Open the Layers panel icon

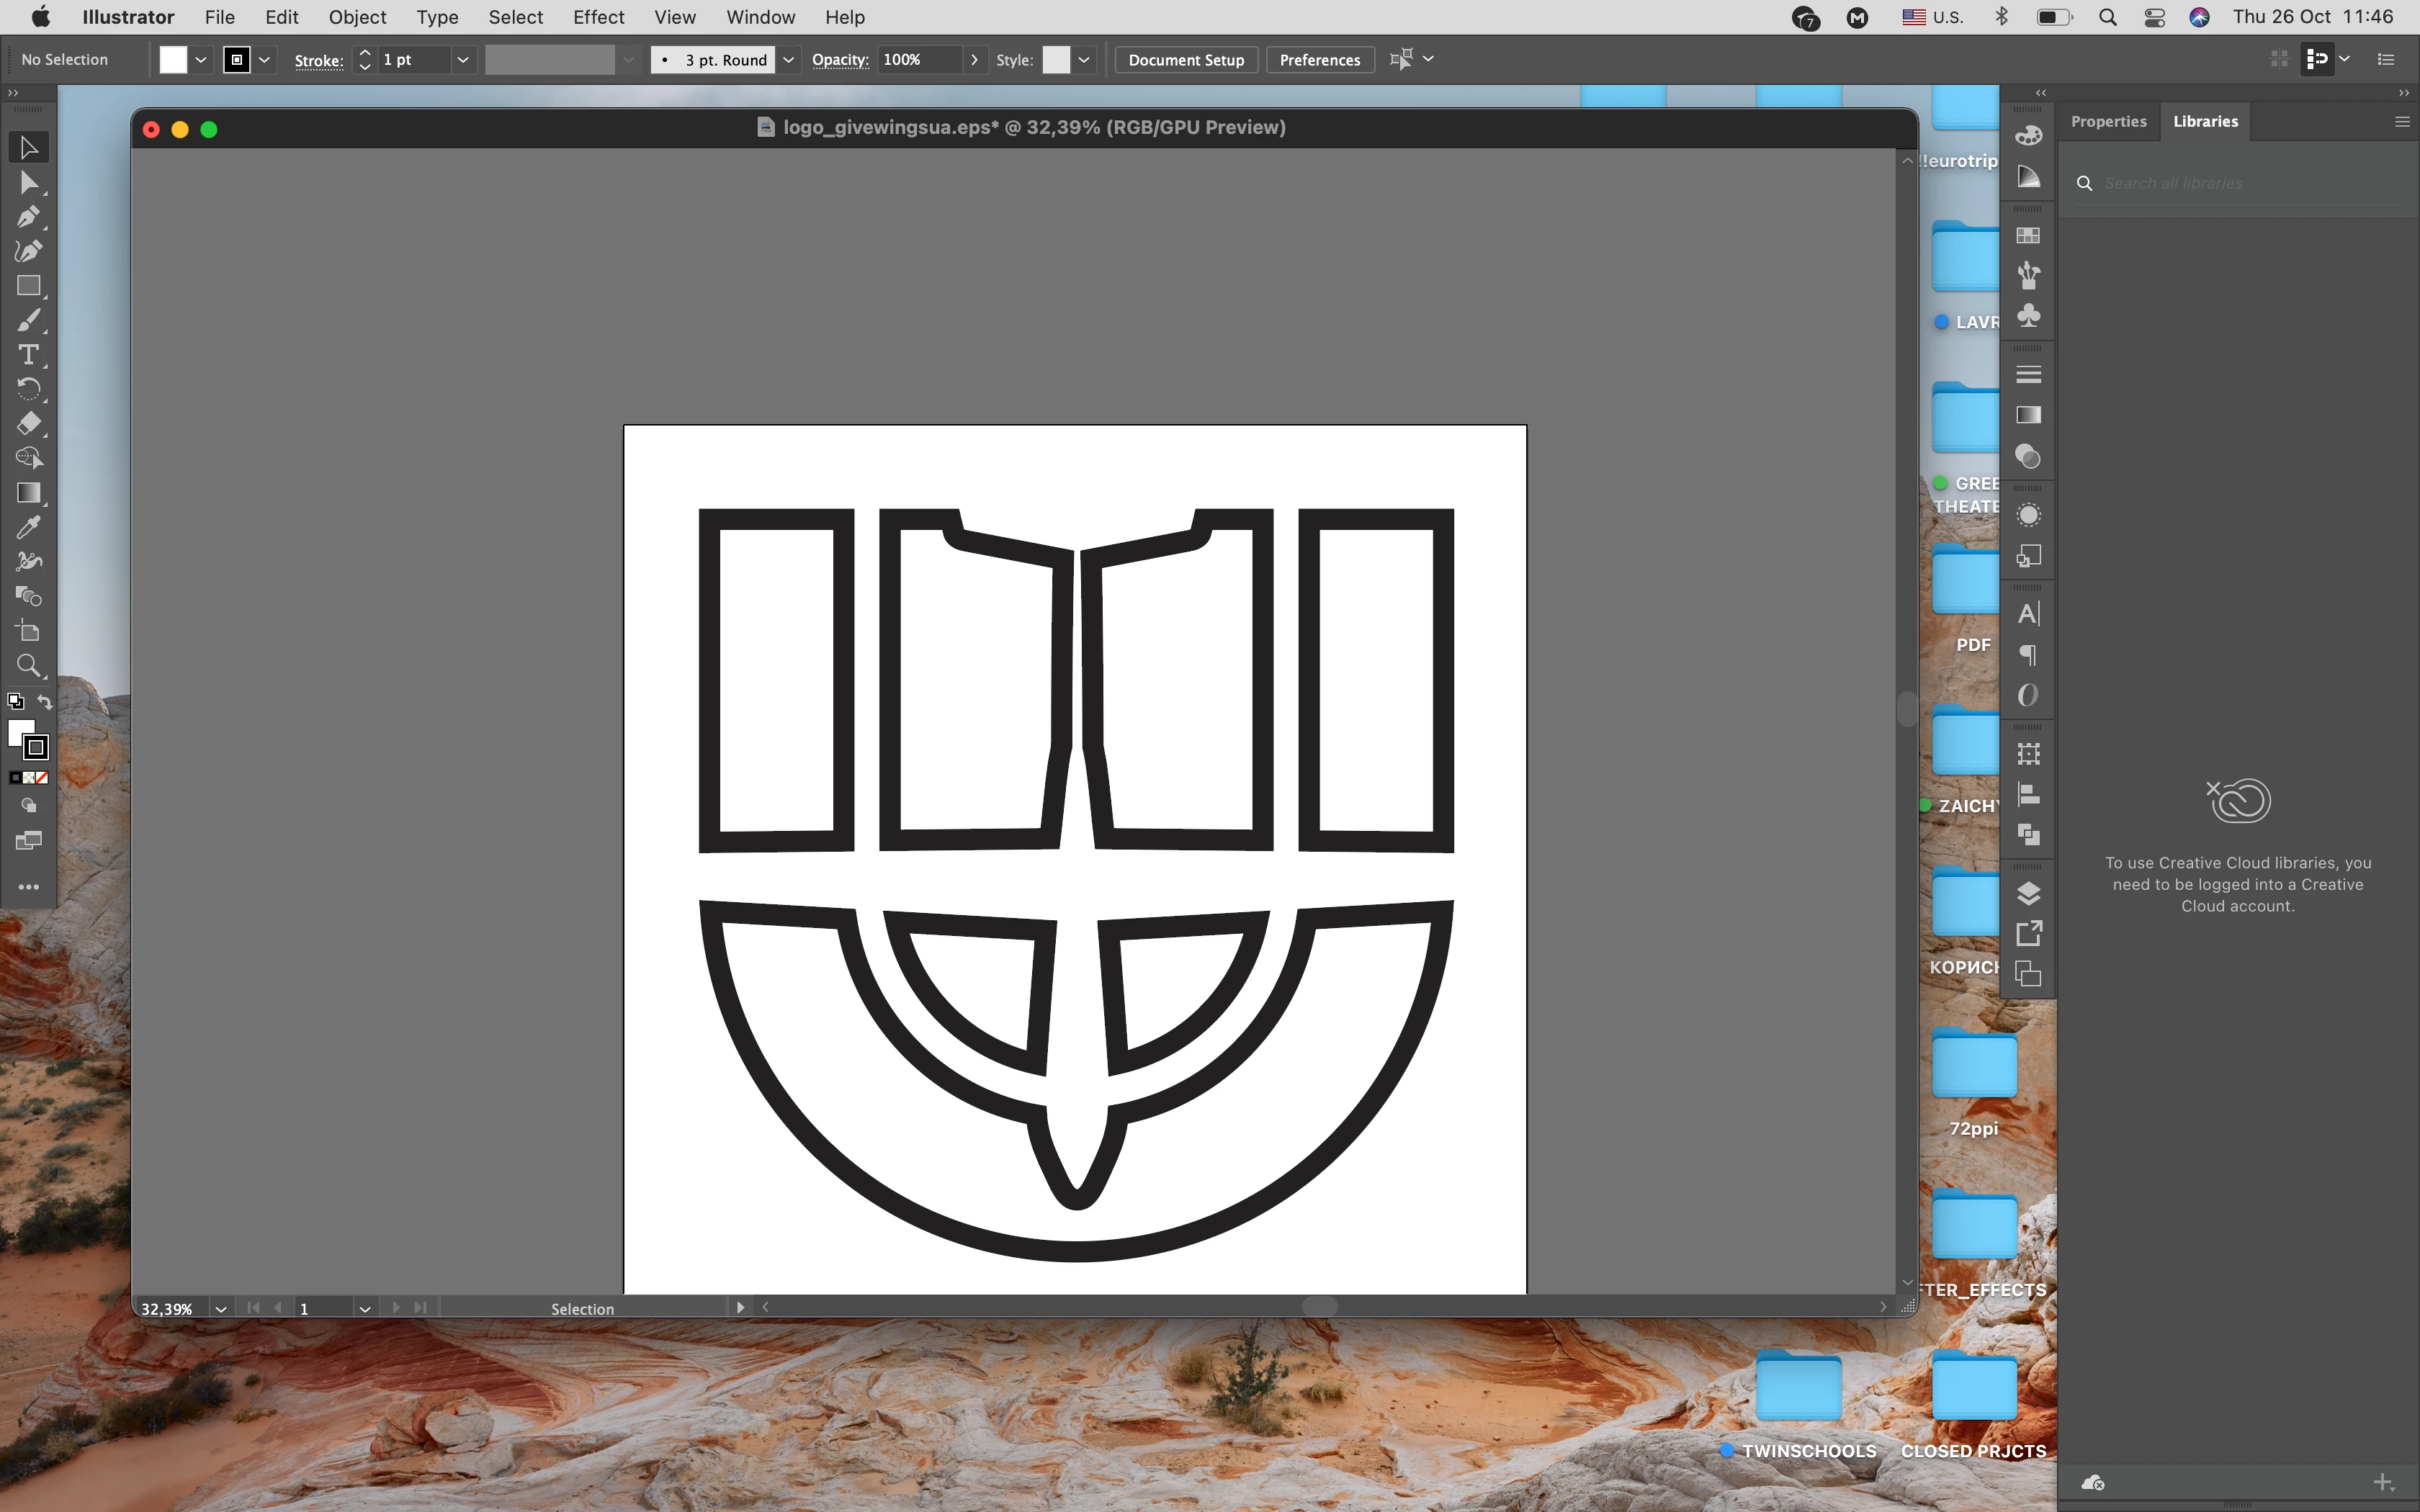pyautogui.click(x=2028, y=892)
